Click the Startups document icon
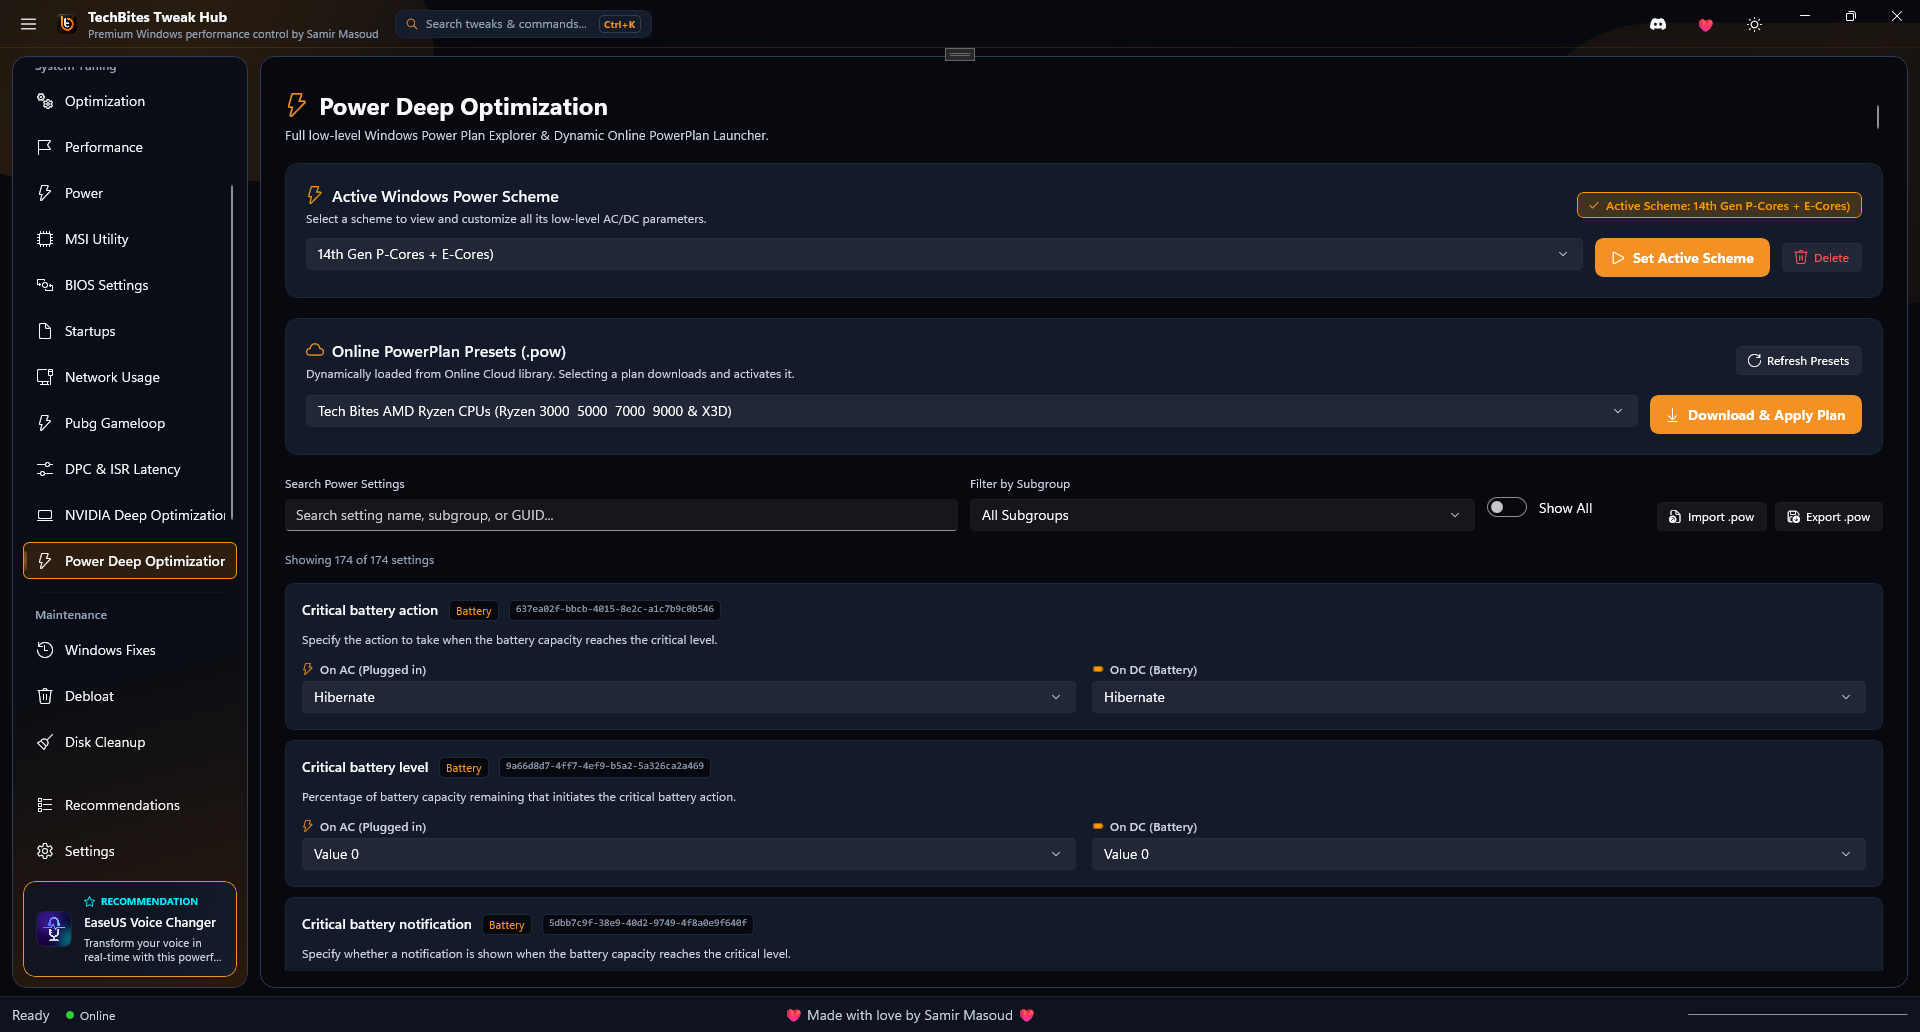This screenshot has width=1920, height=1032. pos(45,331)
